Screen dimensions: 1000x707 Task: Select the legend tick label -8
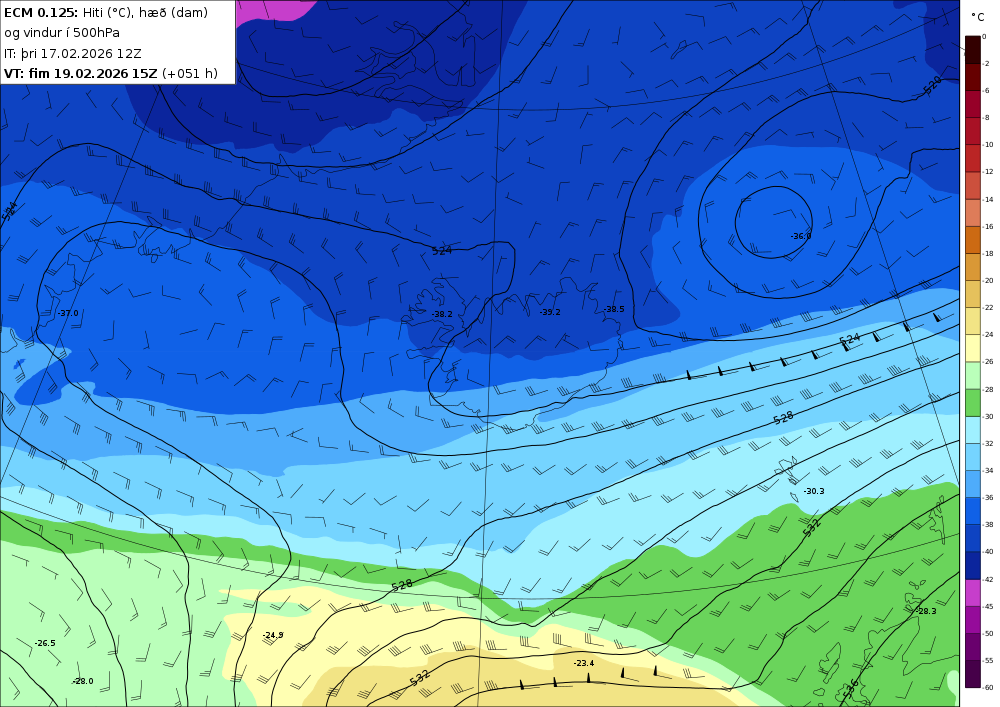click(x=986, y=118)
